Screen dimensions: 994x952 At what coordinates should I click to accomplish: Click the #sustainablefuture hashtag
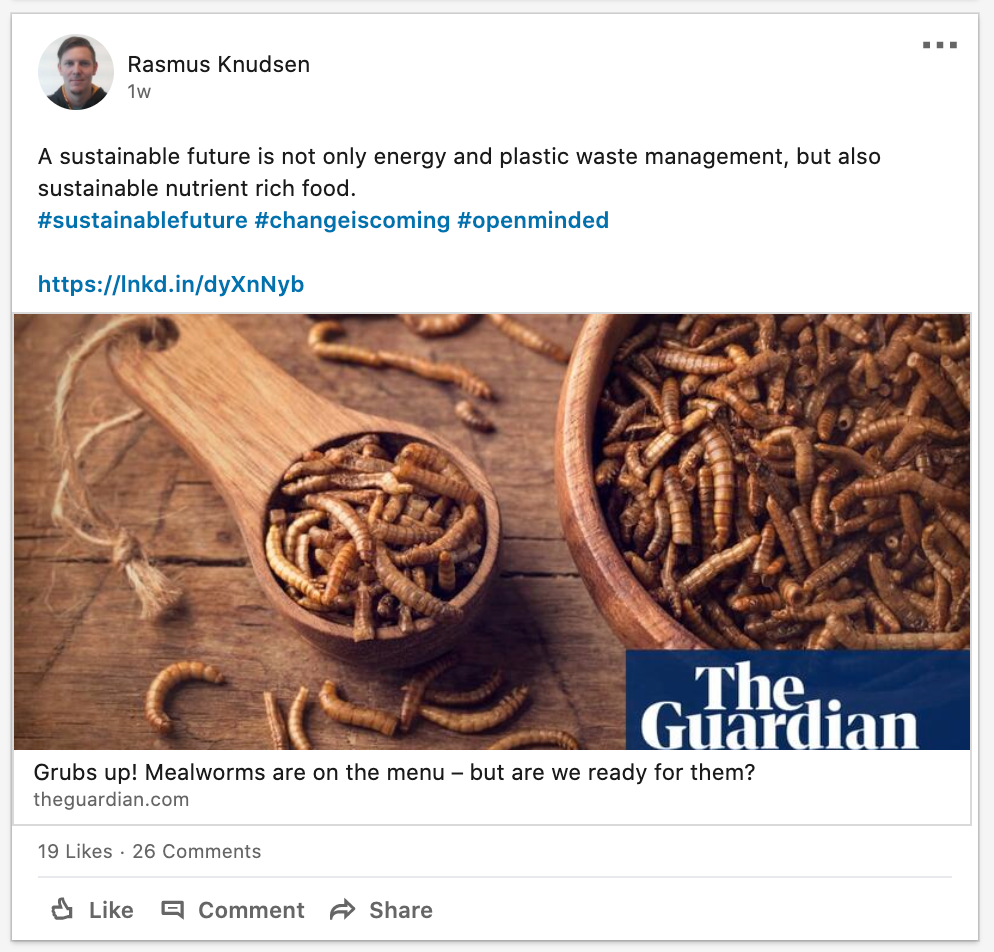[x=143, y=221]
